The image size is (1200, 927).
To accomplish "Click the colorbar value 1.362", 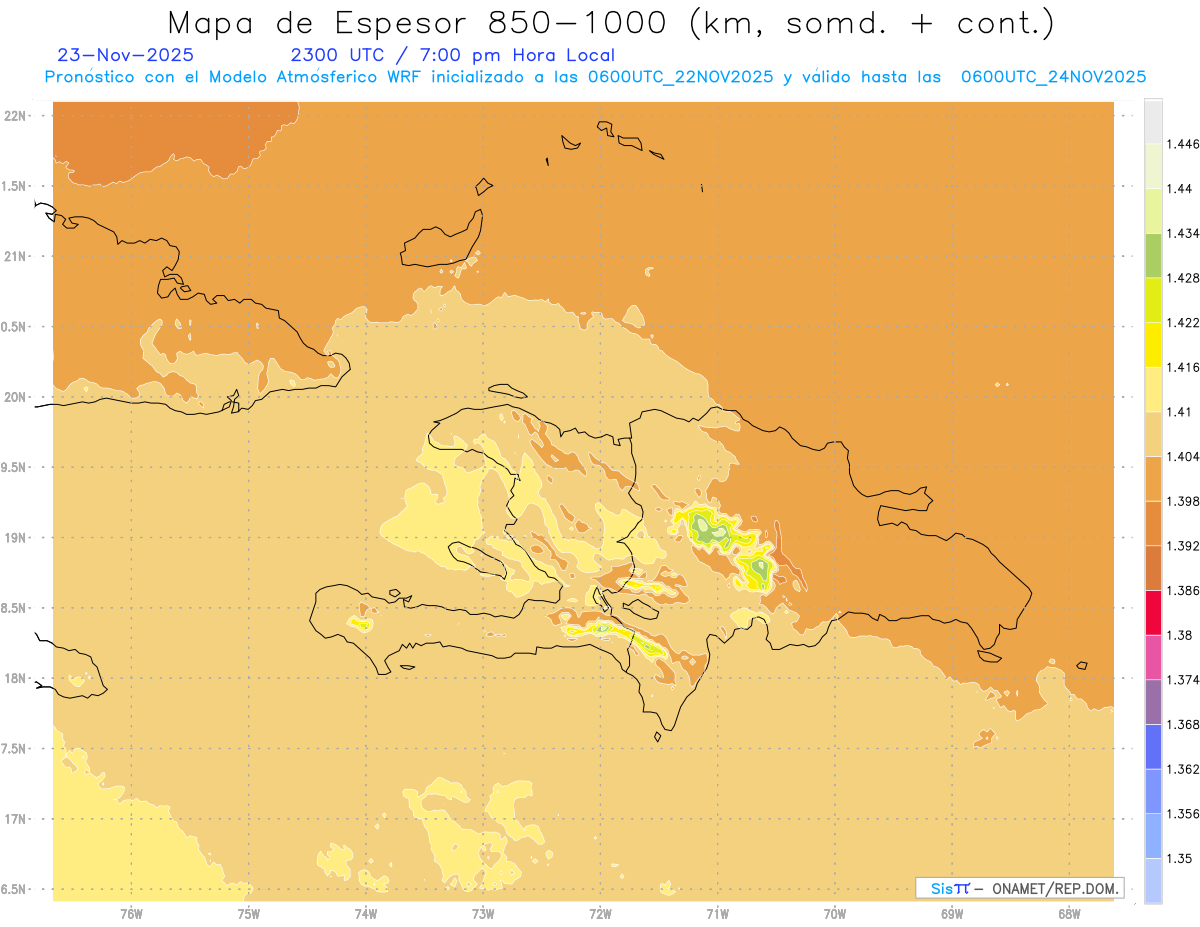I will pyautogui.click(x=1183, y=769).
